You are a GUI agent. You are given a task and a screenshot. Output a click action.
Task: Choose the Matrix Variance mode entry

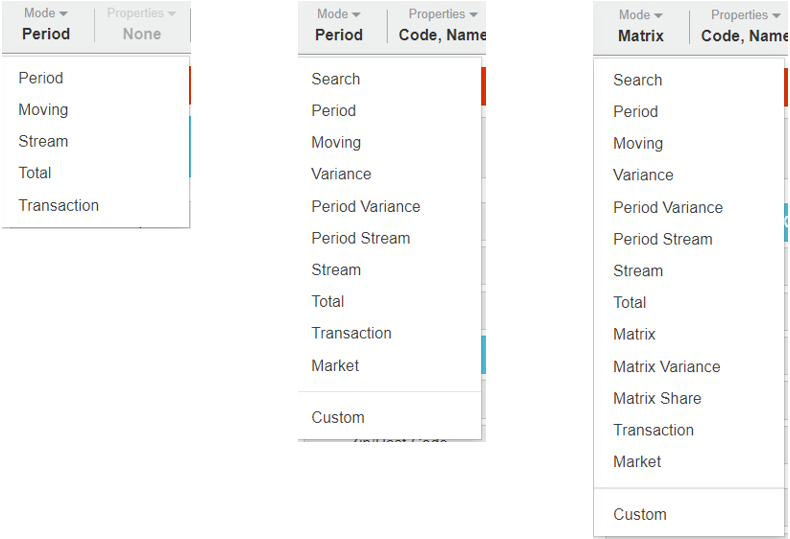pyautogui.click(x=666, y=366)
